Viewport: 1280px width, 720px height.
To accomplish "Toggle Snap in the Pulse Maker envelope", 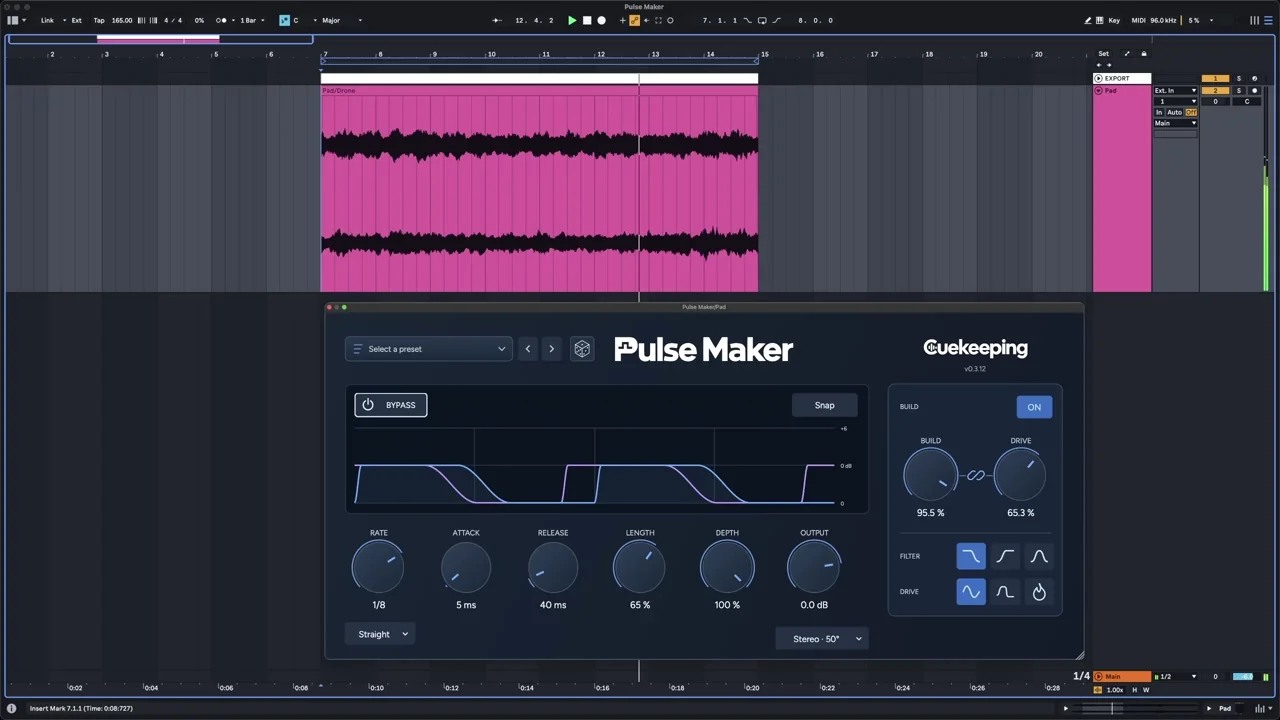I will [824, 405].
